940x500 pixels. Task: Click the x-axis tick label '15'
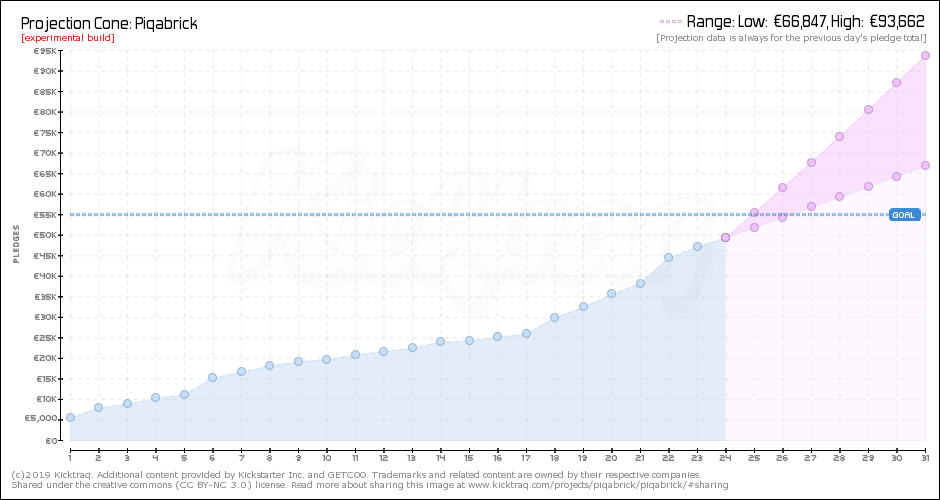469,458
